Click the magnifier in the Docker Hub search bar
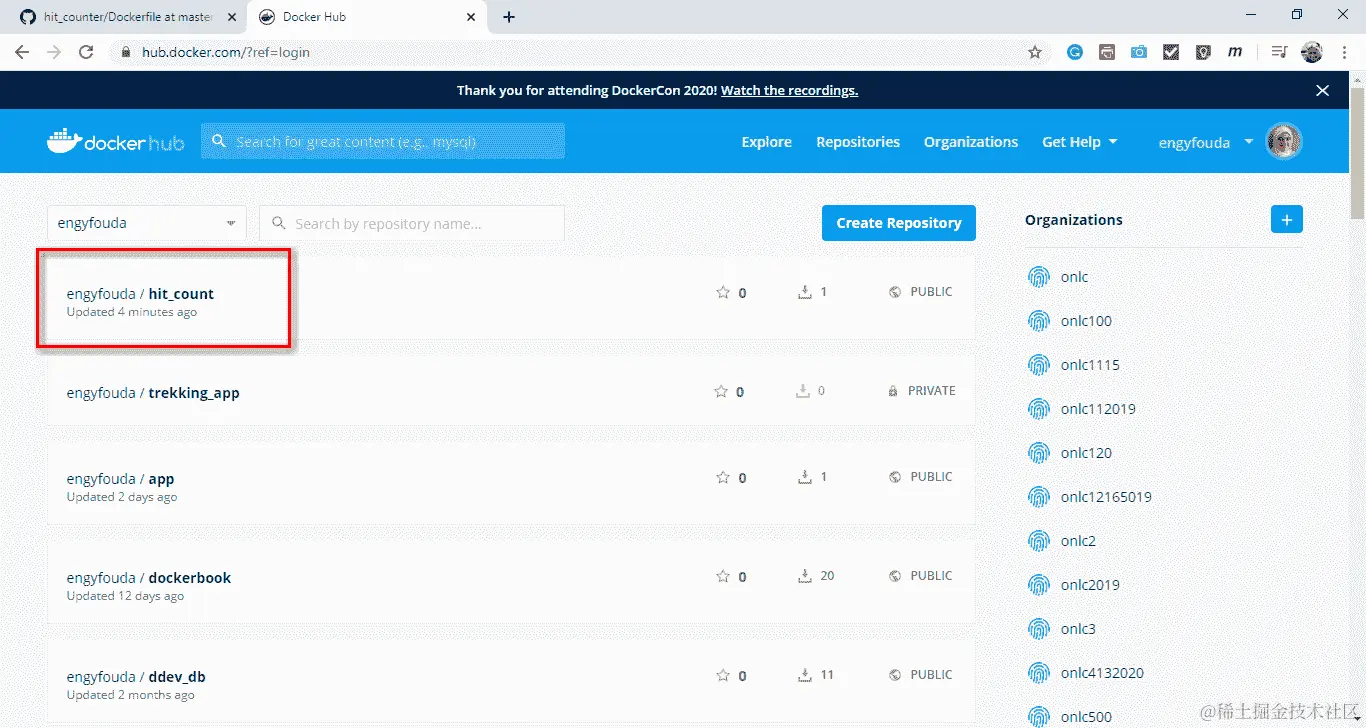Screen dimensions: 1366x728 [x=219, y=141]
